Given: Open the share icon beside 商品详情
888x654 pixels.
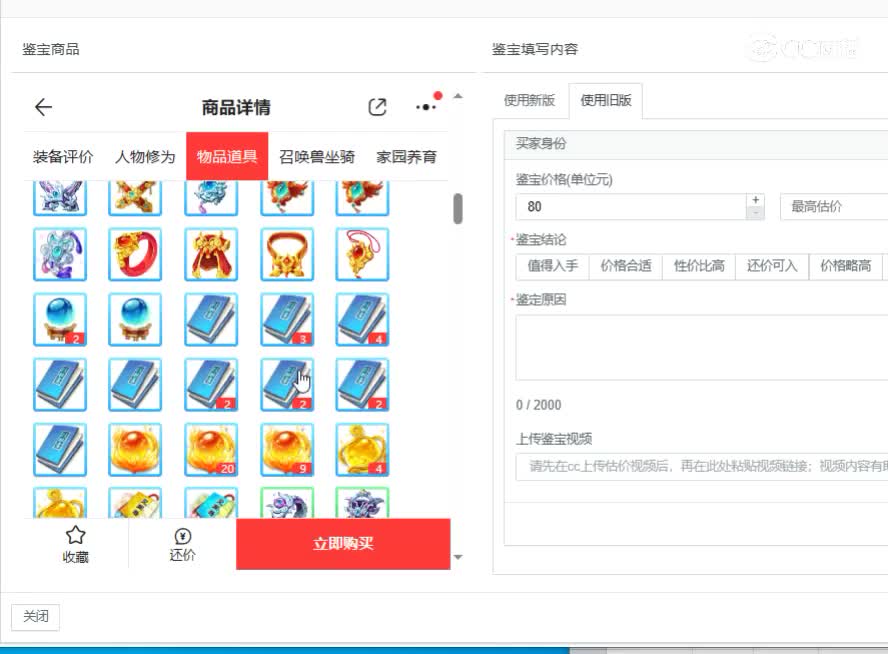Looking at the screenshot, I should point(377,106).
